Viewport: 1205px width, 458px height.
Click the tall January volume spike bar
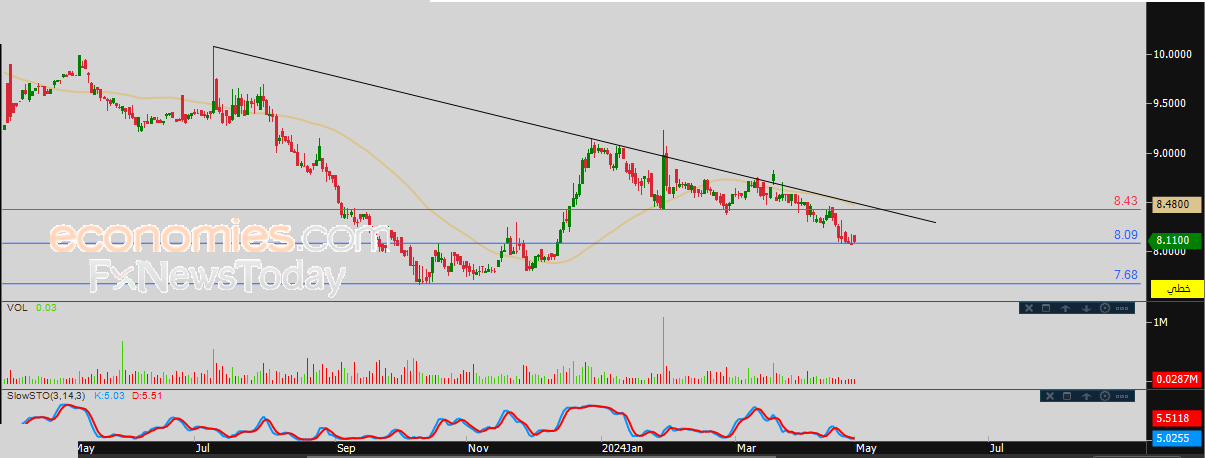663,350
